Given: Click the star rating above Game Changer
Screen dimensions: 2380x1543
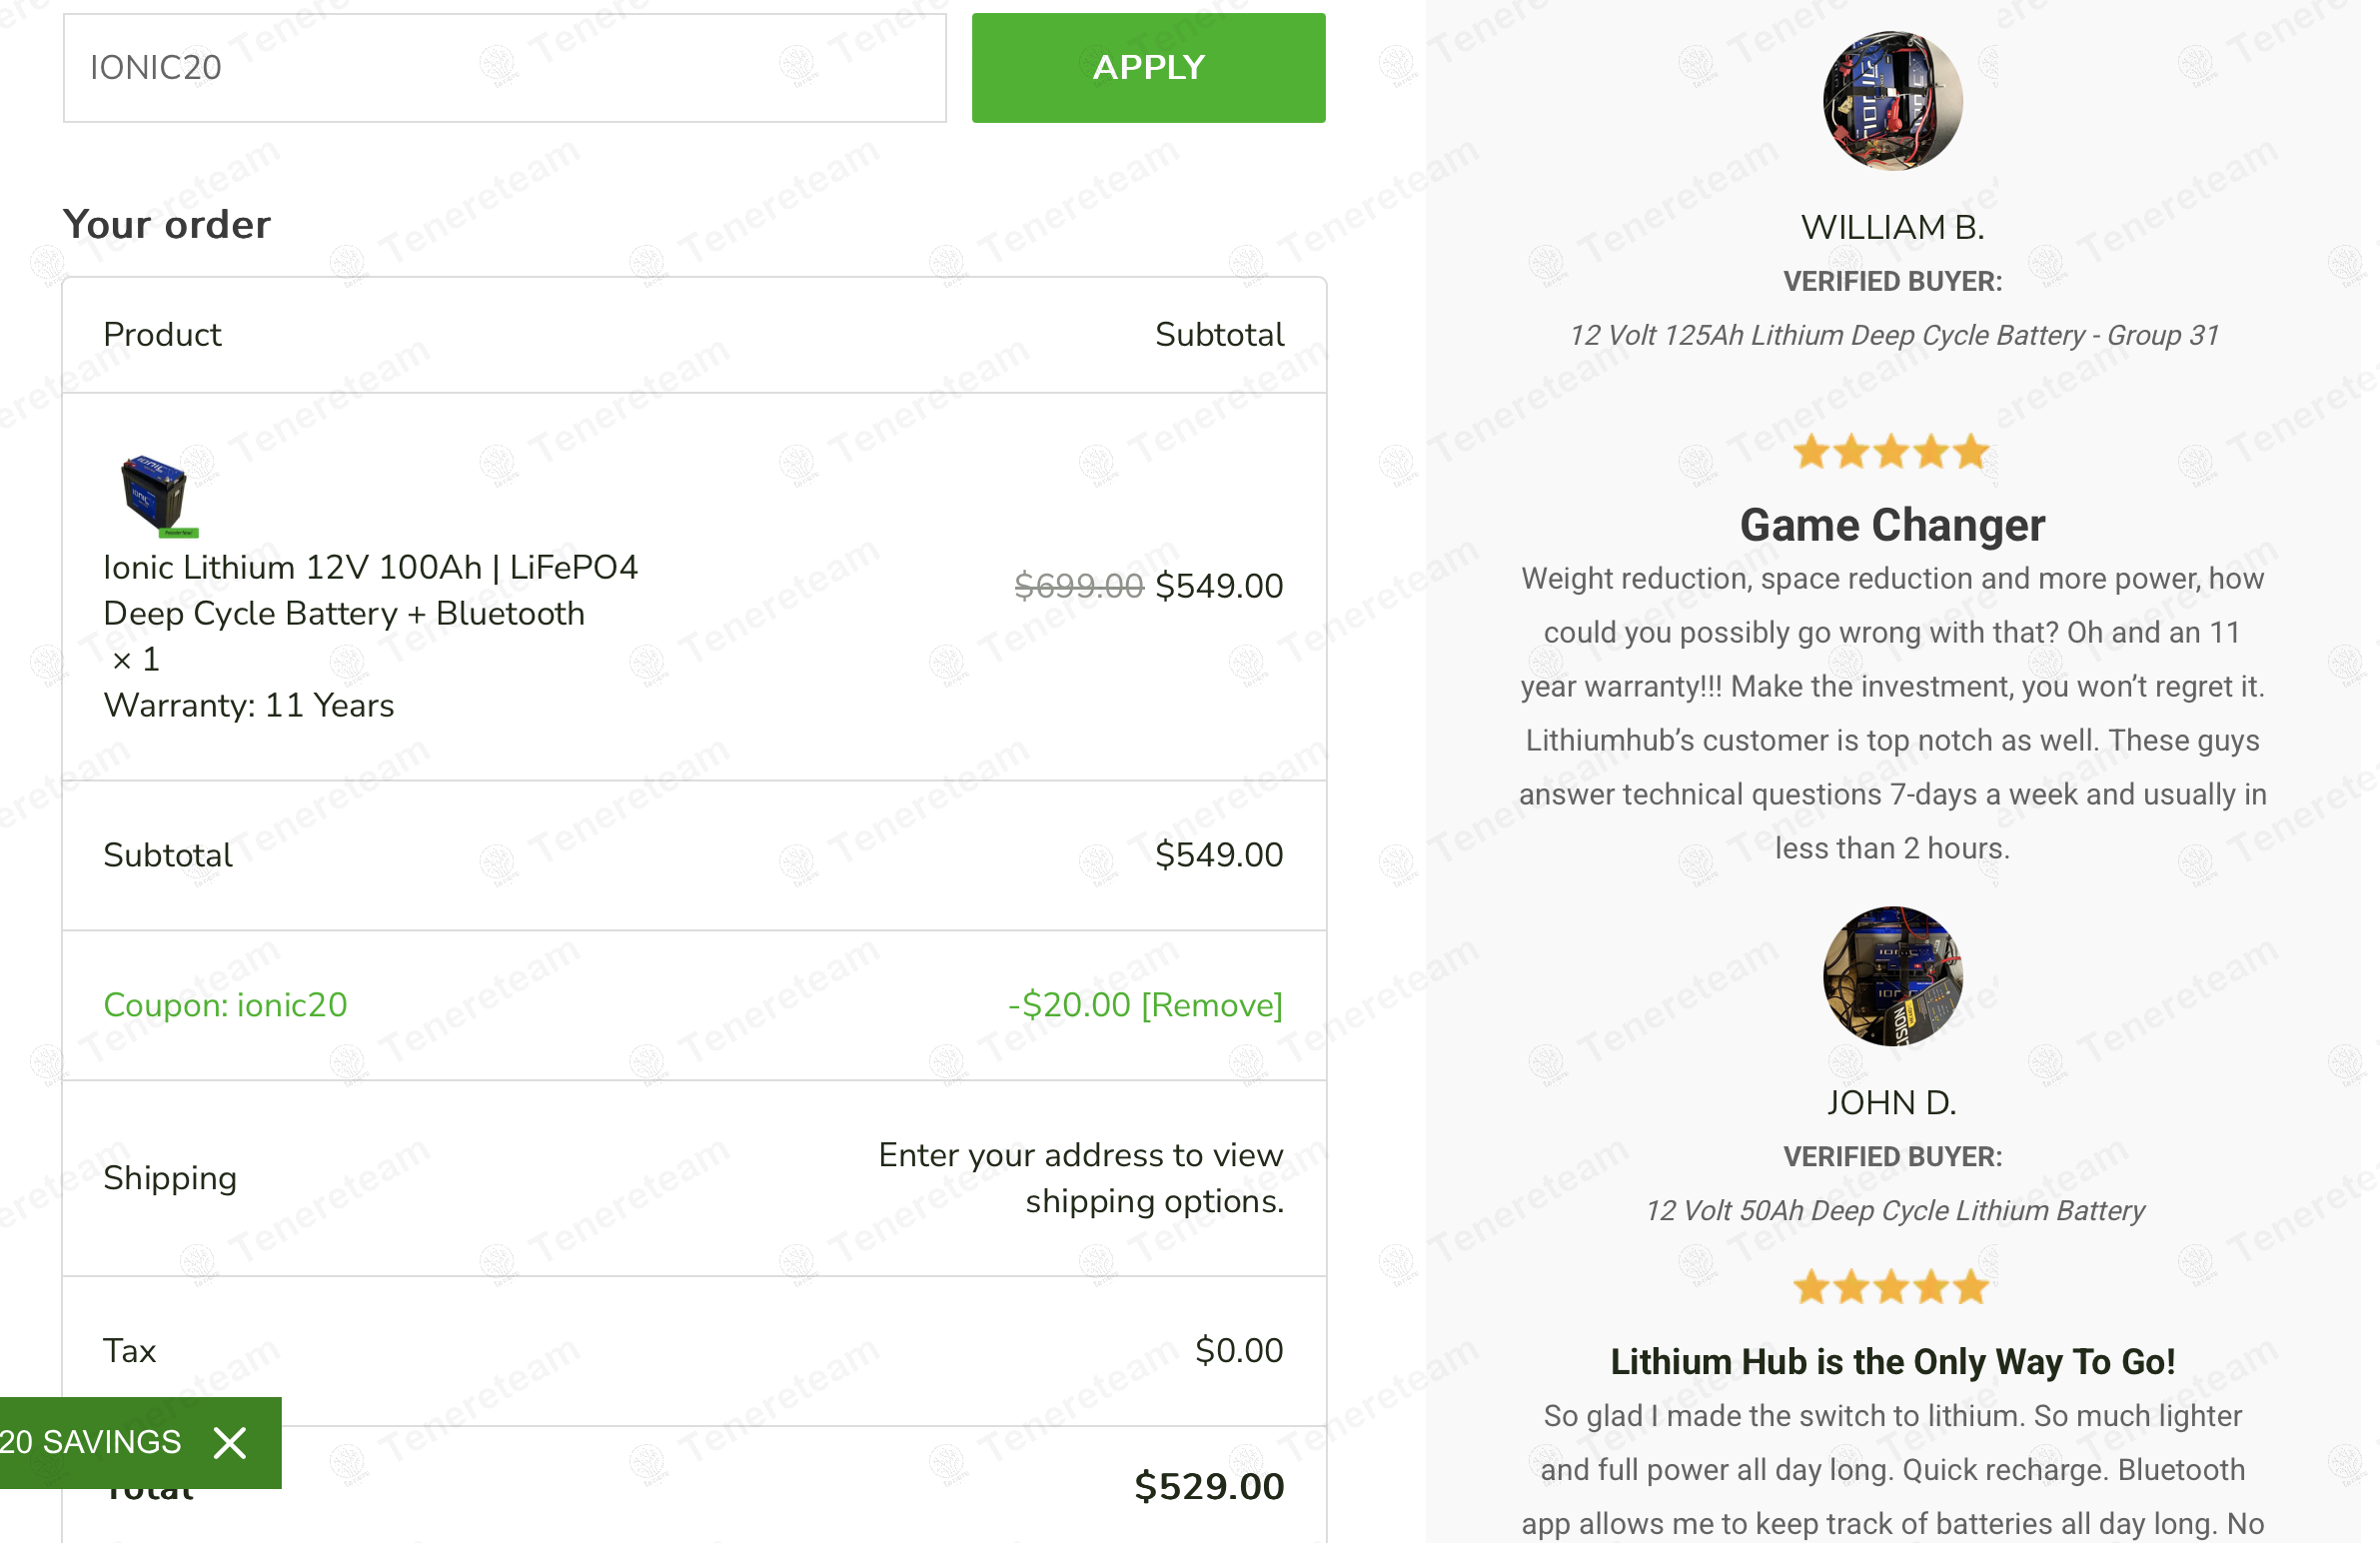Looking at the screenshot, I should [x=1890, y=453].
